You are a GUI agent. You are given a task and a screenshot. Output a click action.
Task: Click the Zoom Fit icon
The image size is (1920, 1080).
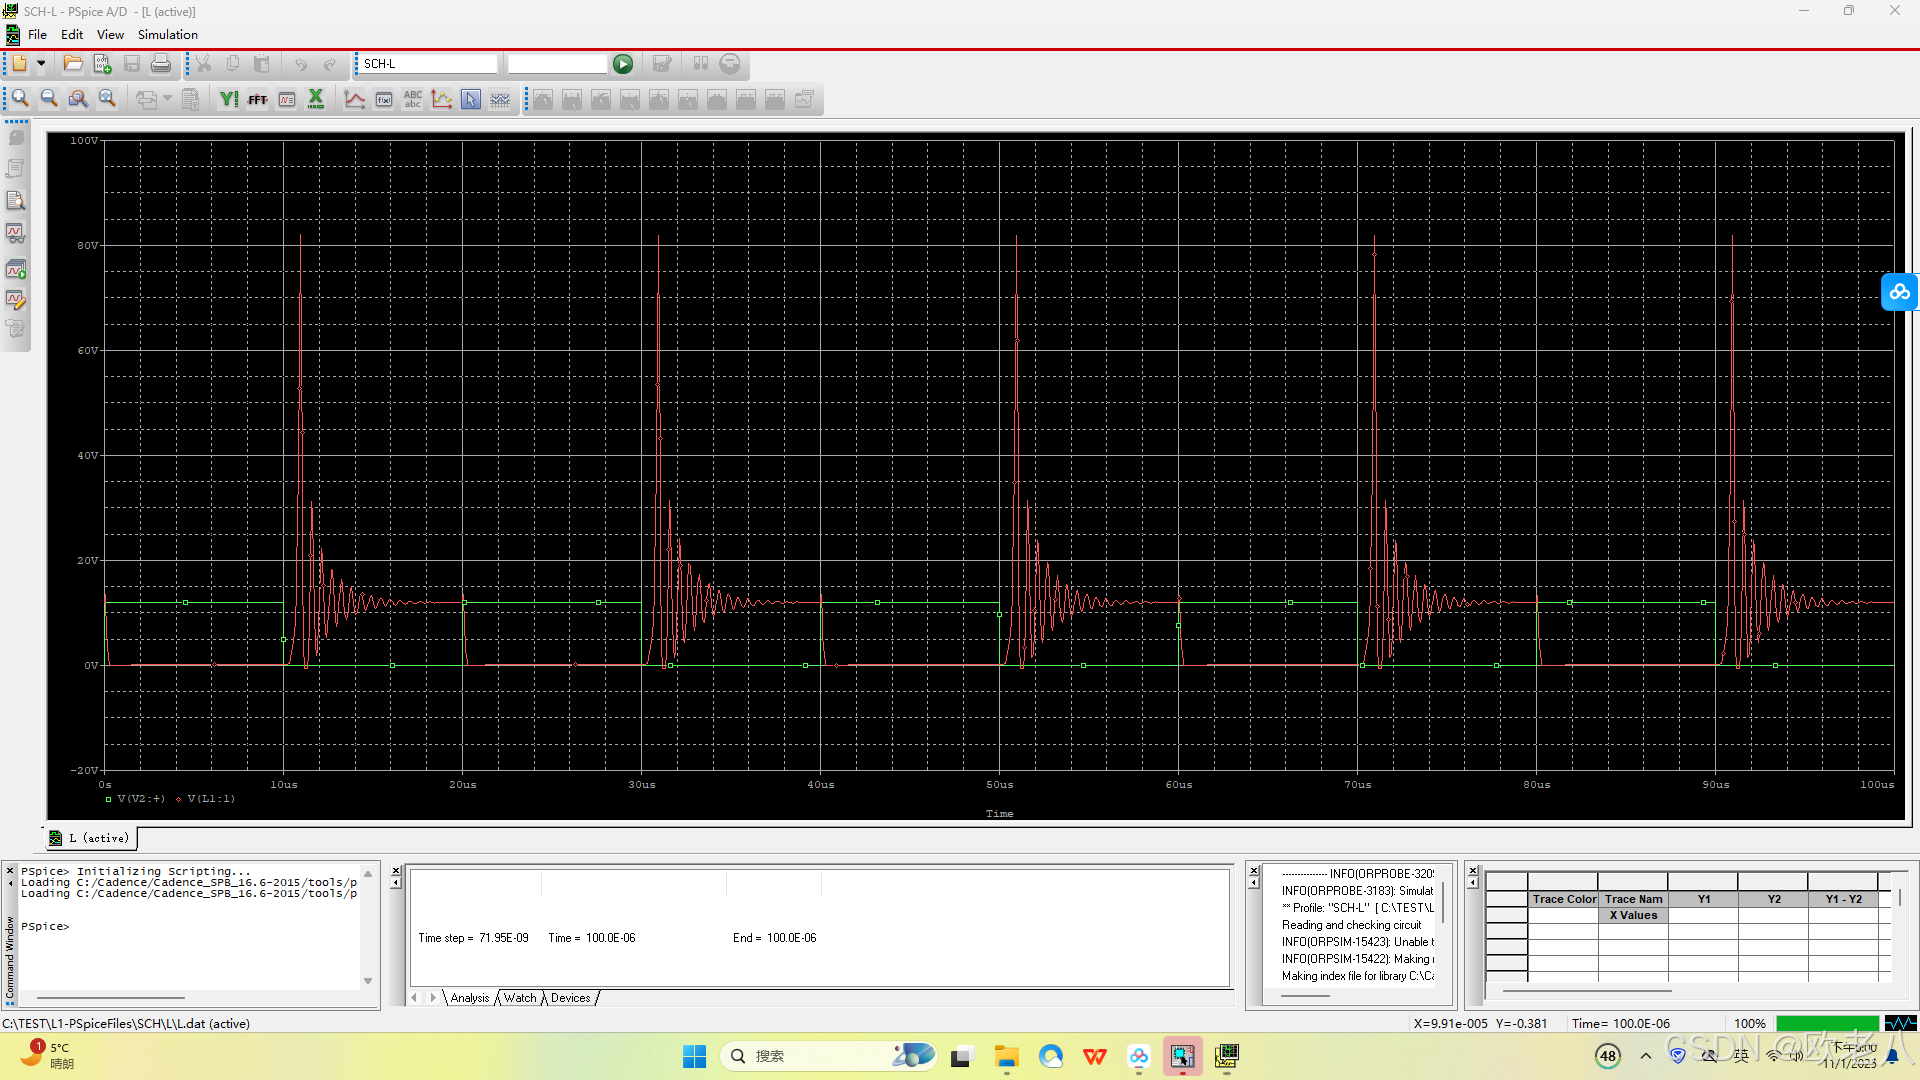[107, 99]
